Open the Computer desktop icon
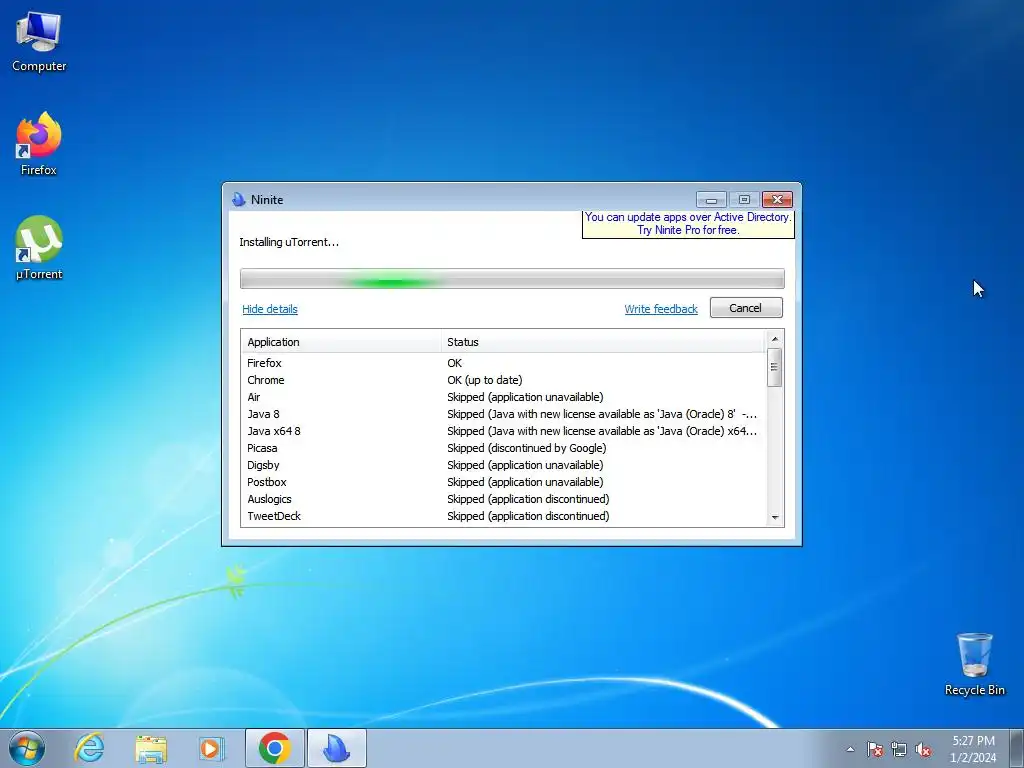 tap(39, 42)
